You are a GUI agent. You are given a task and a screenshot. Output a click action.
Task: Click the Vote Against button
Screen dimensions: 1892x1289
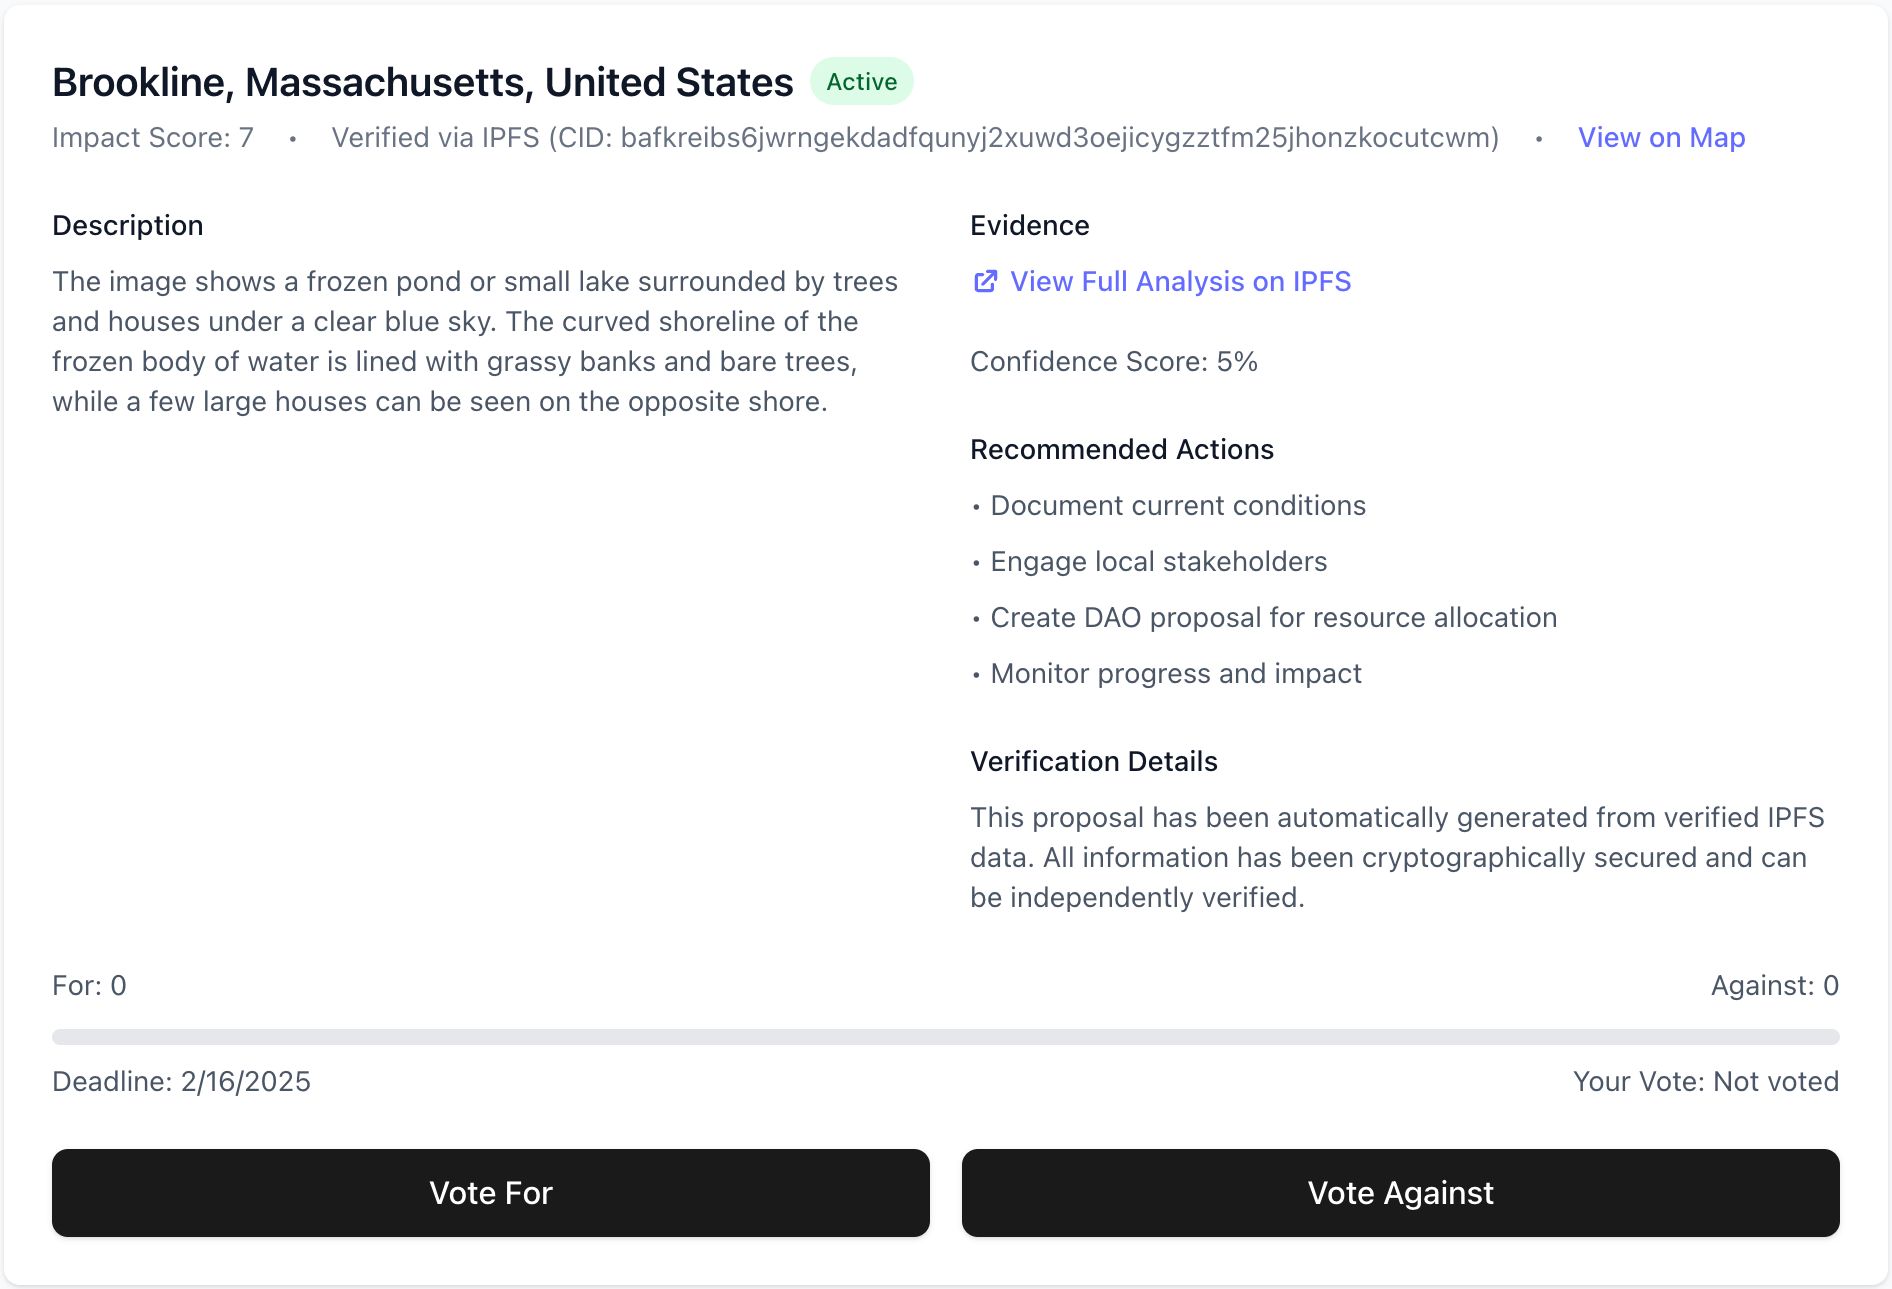coord(1400,1193)
